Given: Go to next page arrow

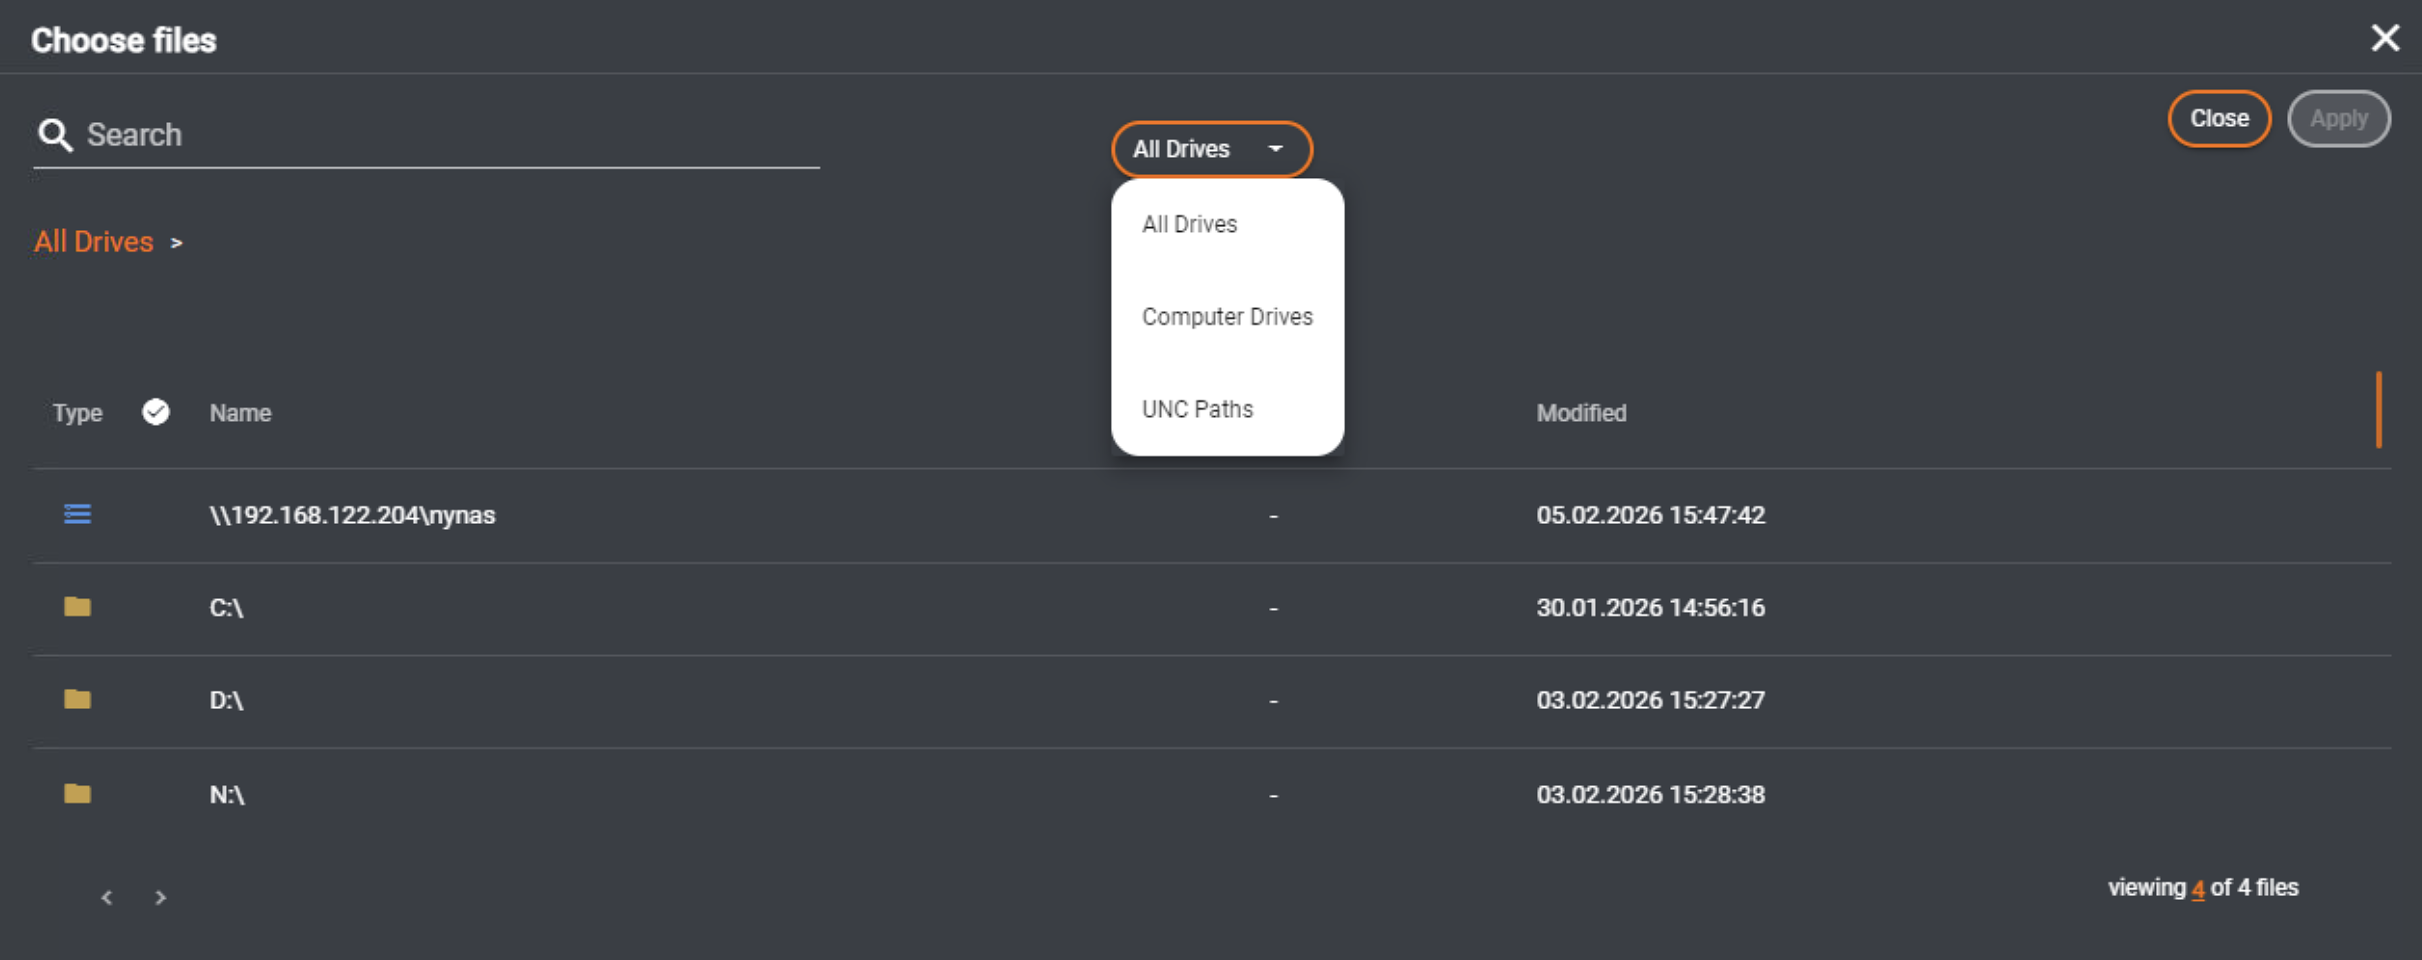Looking at the screenshot, I should pyautogui.click(x=160, y=898).
